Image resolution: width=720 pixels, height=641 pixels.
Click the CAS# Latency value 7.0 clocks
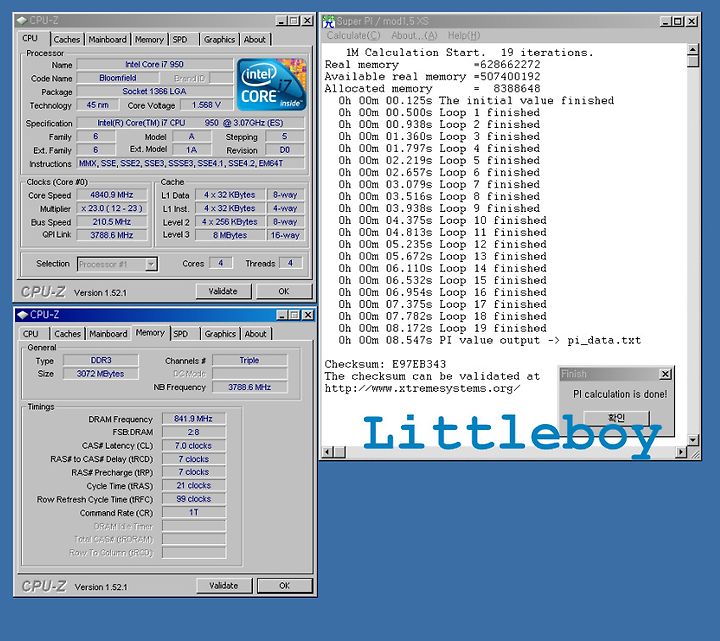[x=193, y=445]
